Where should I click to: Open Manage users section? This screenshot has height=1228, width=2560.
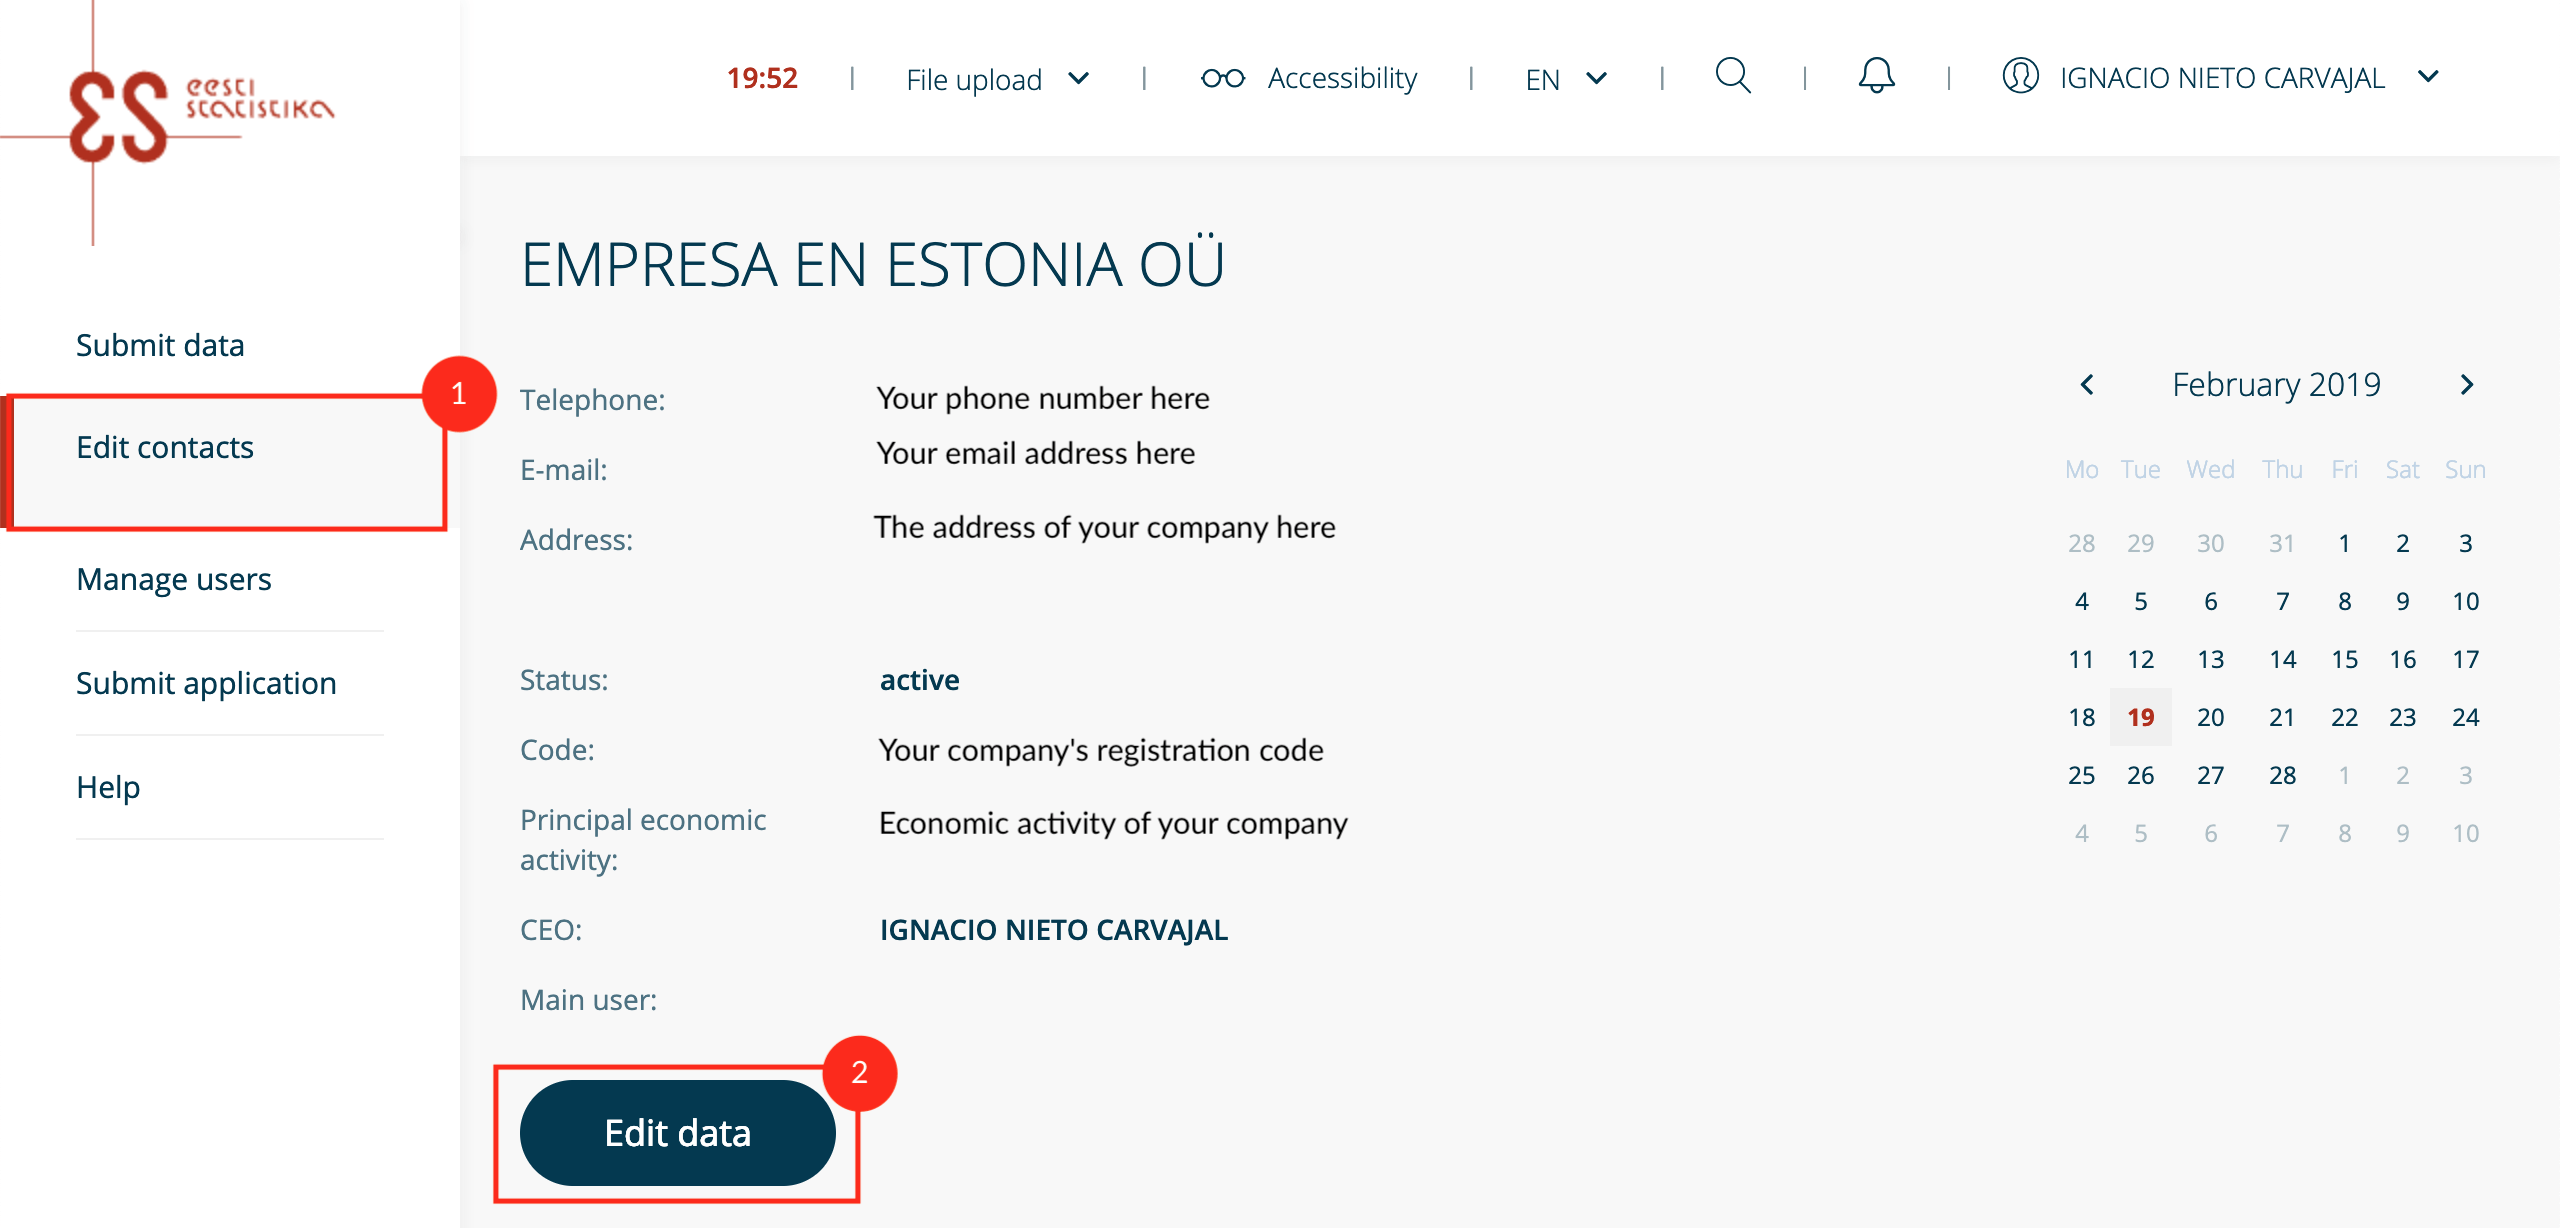coord(174,579)
